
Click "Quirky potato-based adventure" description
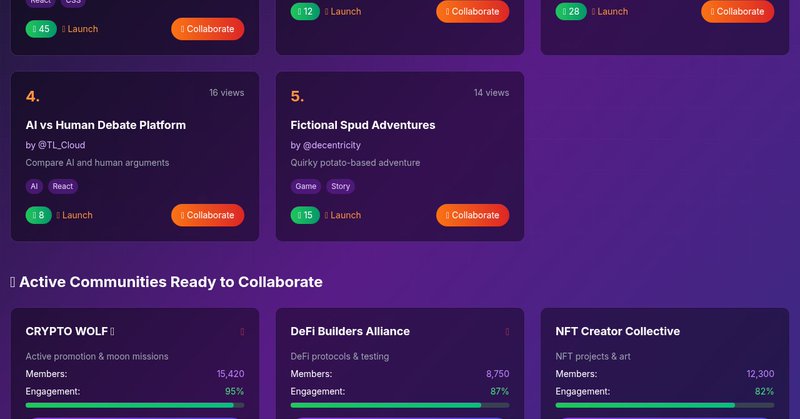click(355, 163)
